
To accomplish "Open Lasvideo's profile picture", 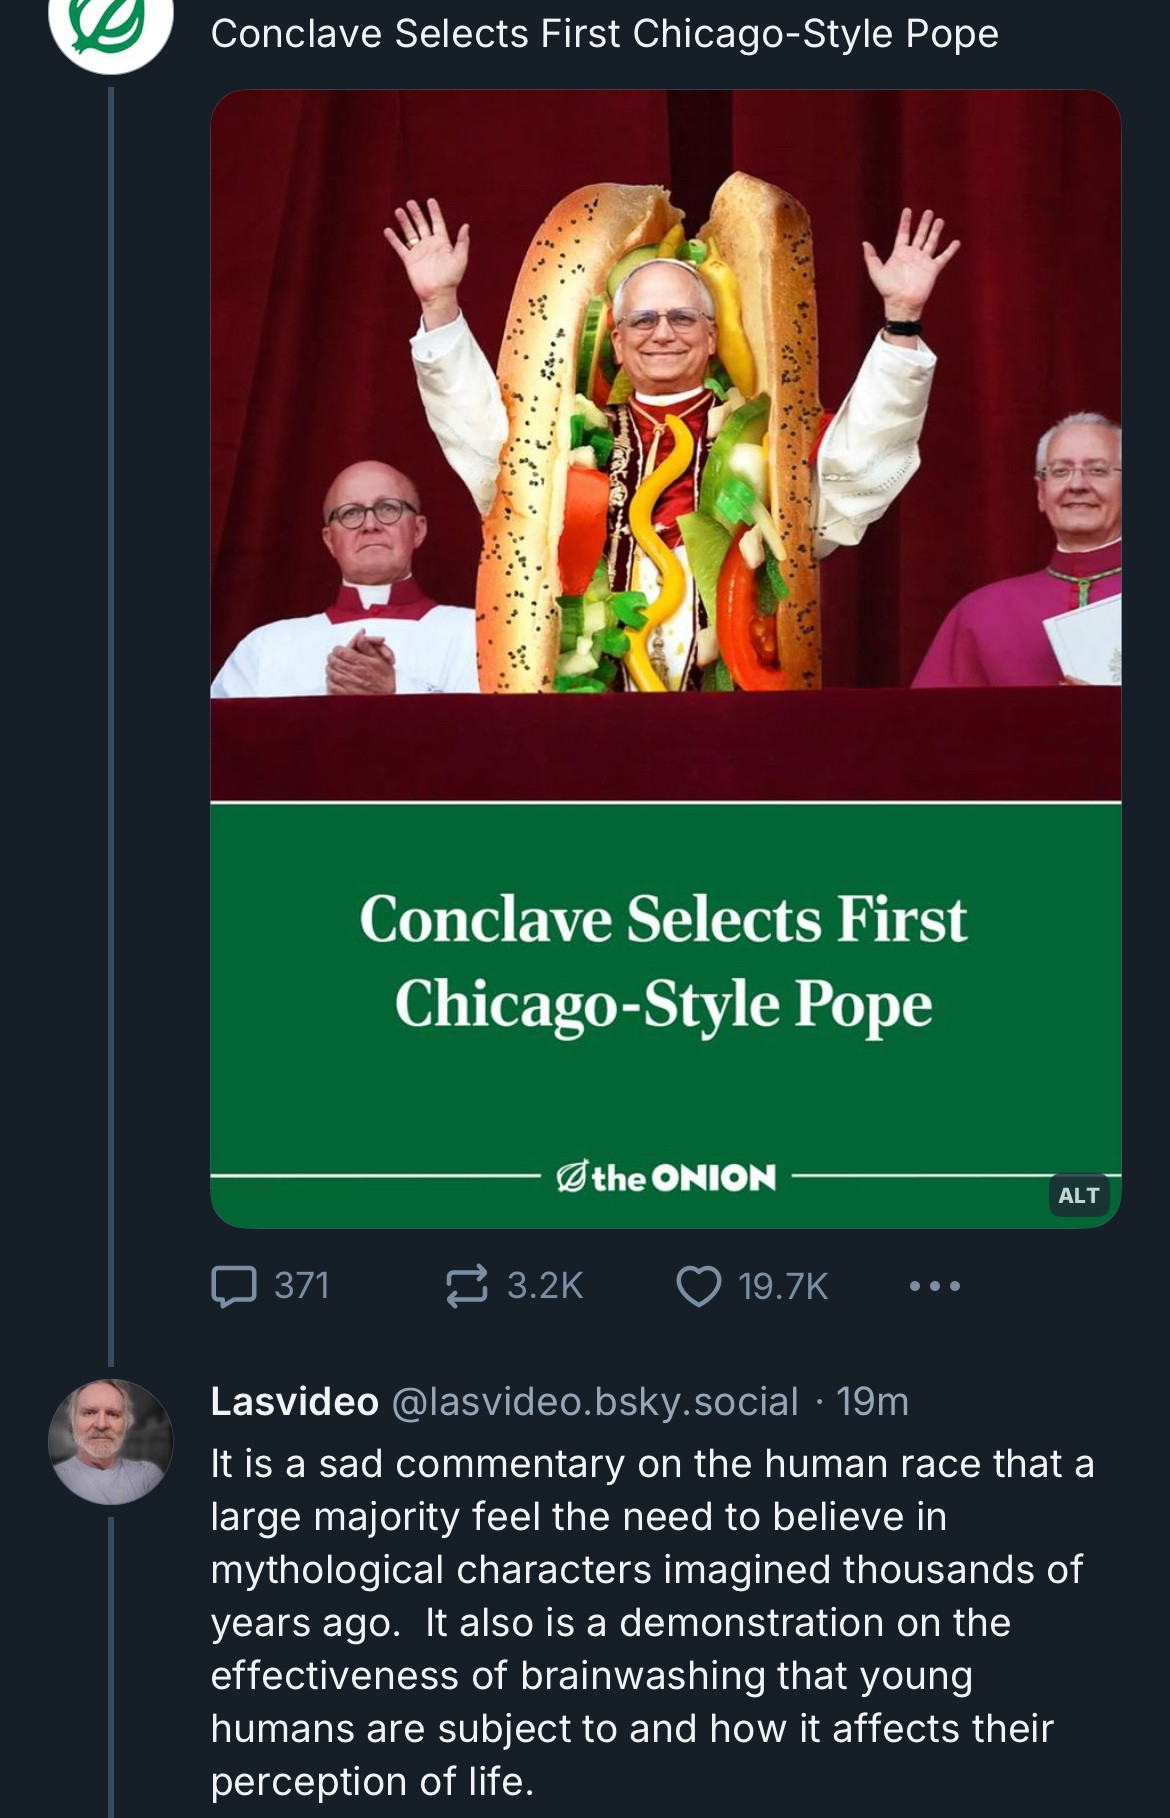I will coord(111,1442).
